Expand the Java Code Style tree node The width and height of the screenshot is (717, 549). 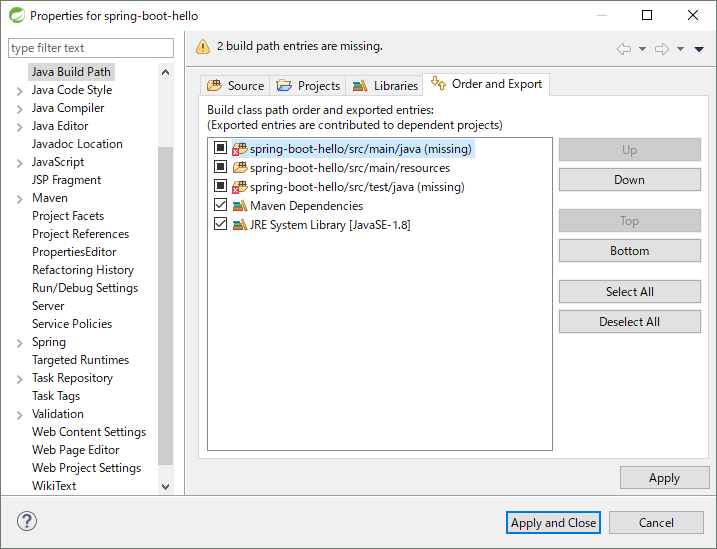(20, 91)
